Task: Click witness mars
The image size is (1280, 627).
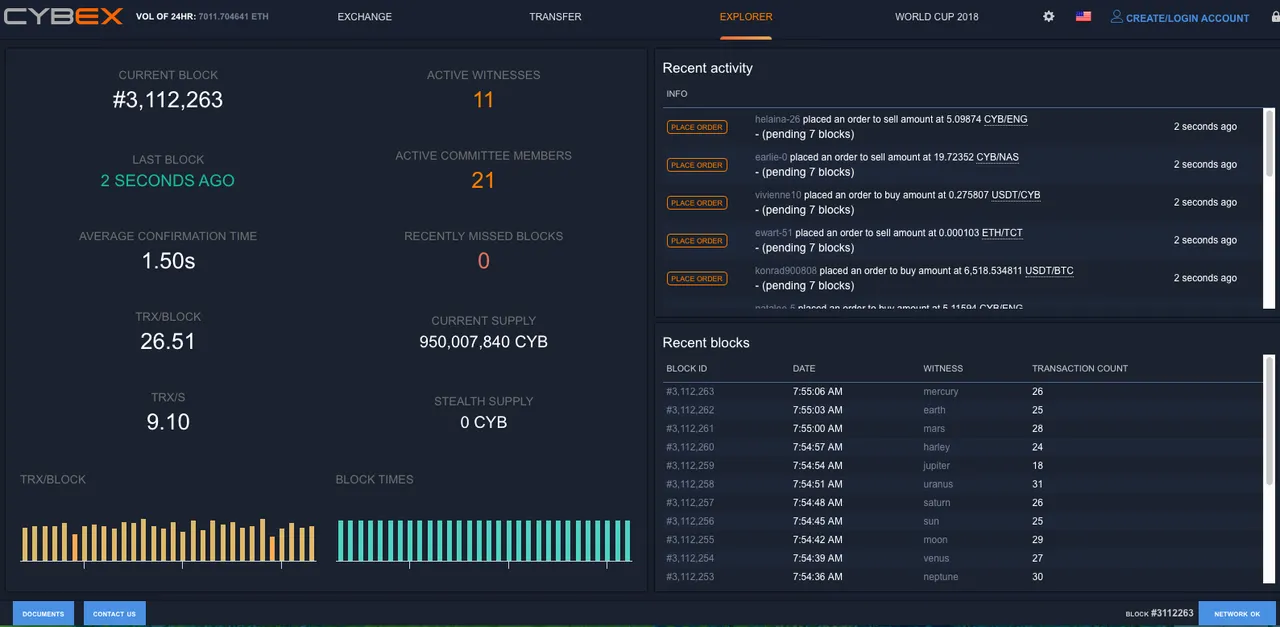Action: tap(934, 429)
